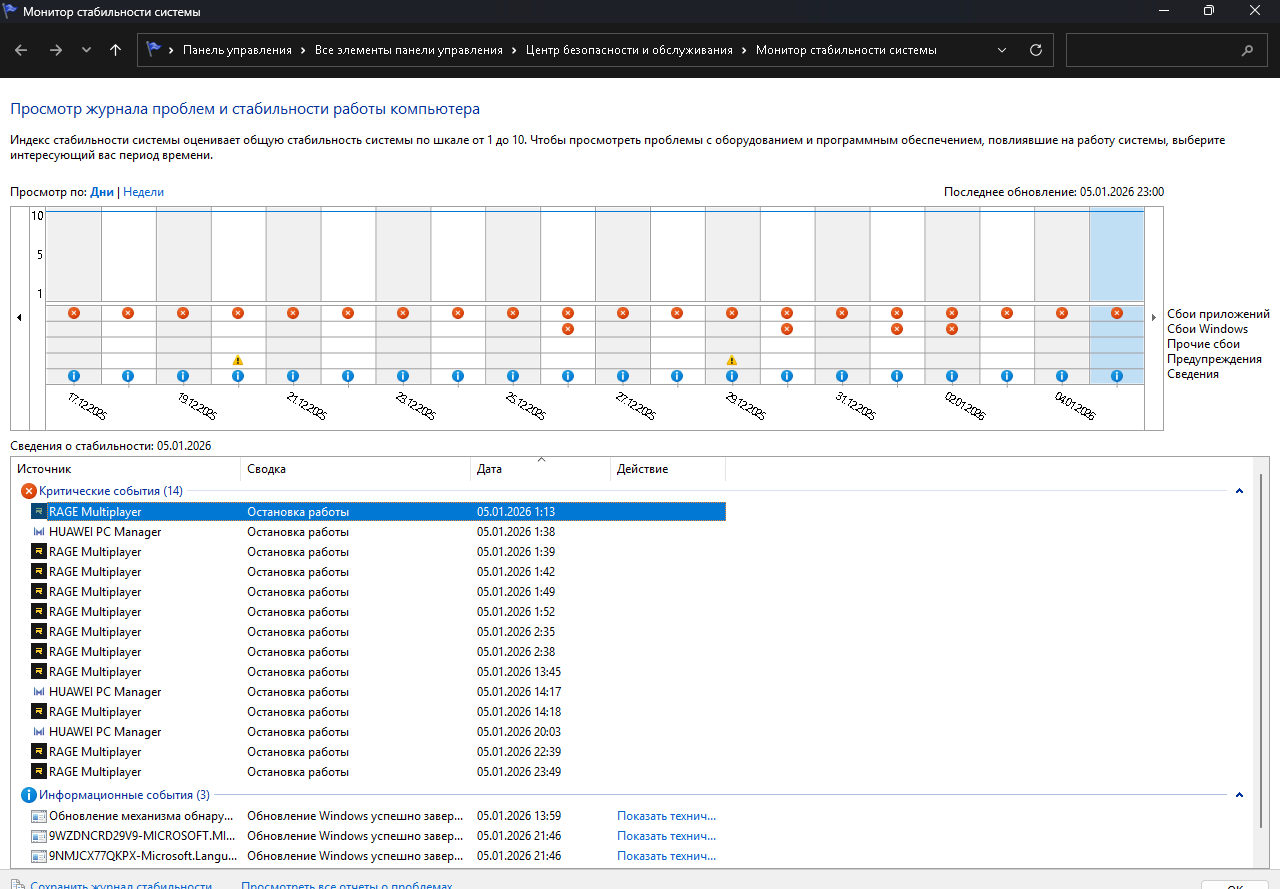Viewport: 1280px width, 889px height.
Task: Click the icon of the 9WZDNCRD29V9-MICROSOFT row
Action: click(39, 836)
